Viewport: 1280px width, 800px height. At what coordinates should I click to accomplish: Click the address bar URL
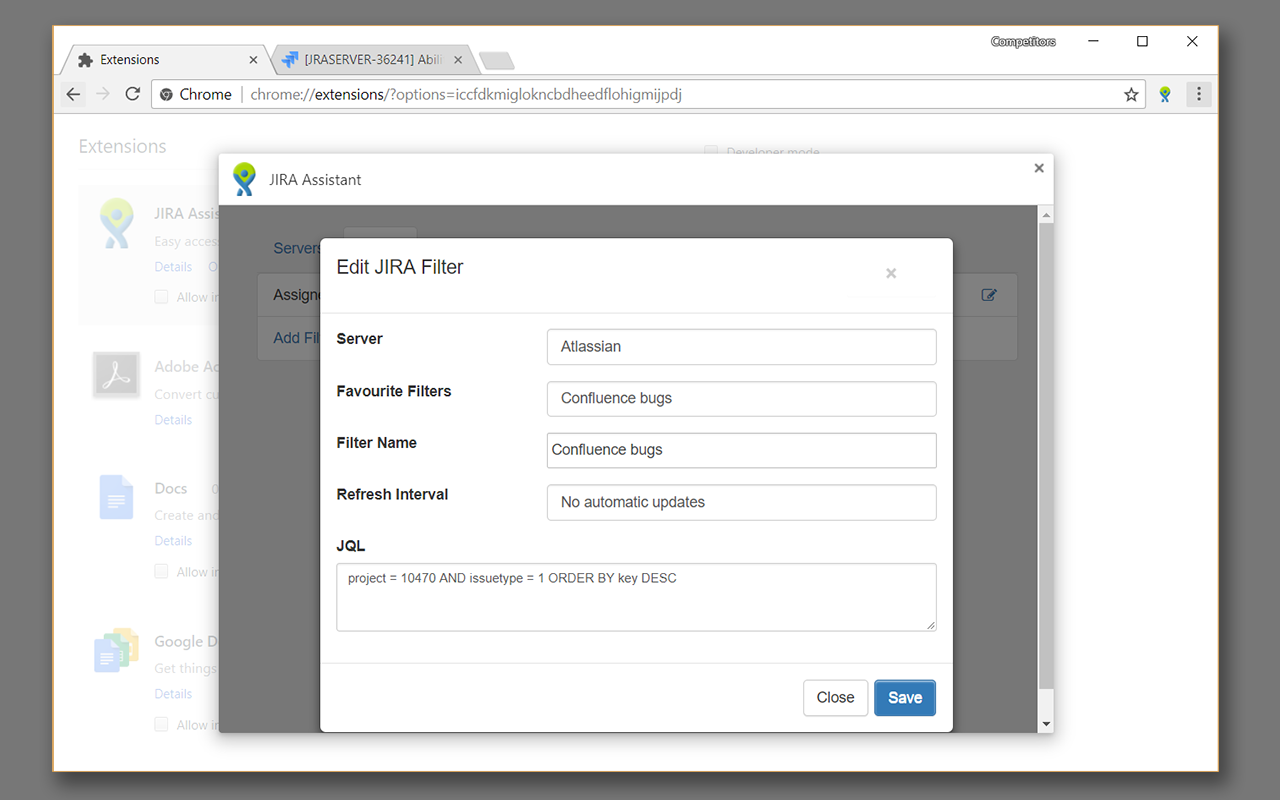click(466, 94)
